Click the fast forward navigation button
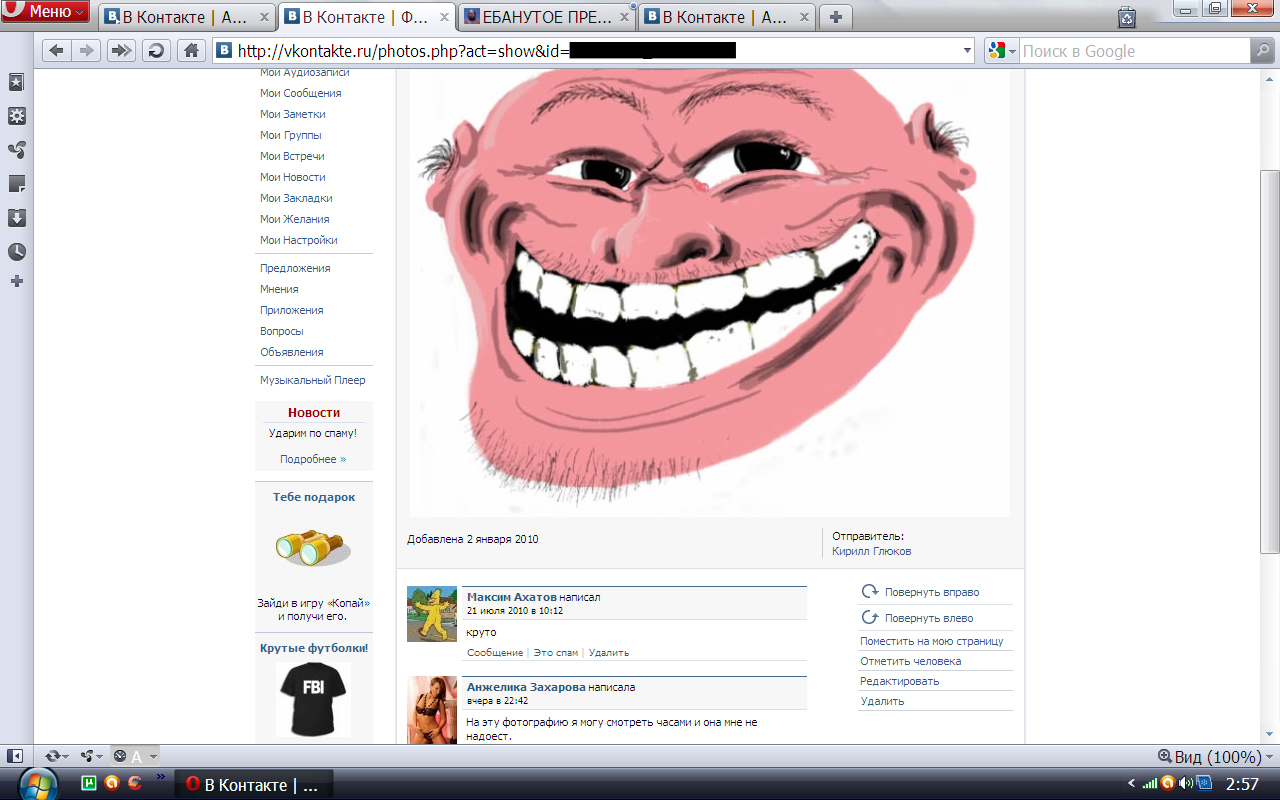 [122, 51]
